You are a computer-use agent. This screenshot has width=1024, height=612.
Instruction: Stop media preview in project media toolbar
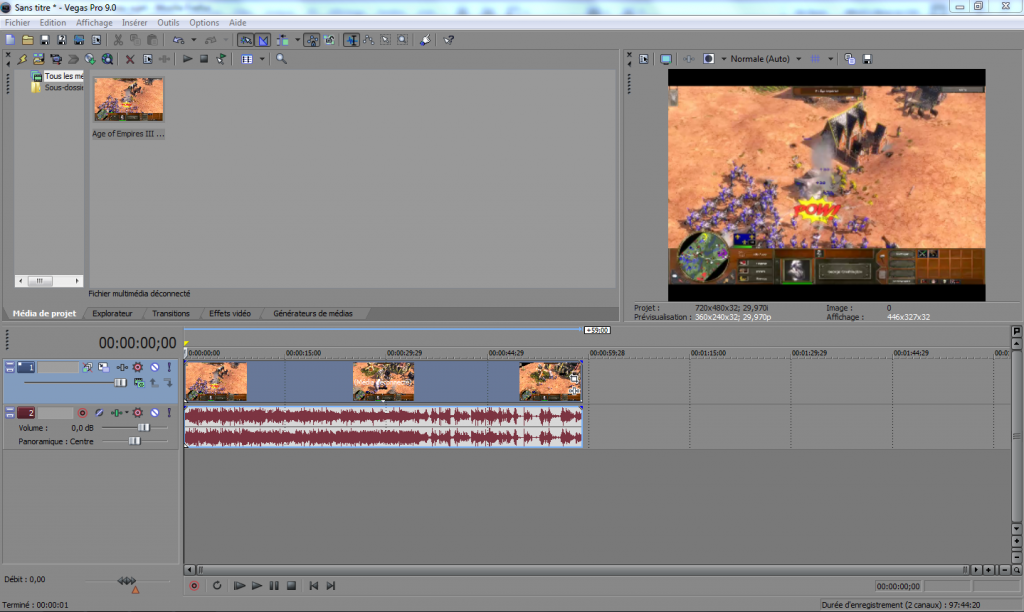[x=204, y=59]
